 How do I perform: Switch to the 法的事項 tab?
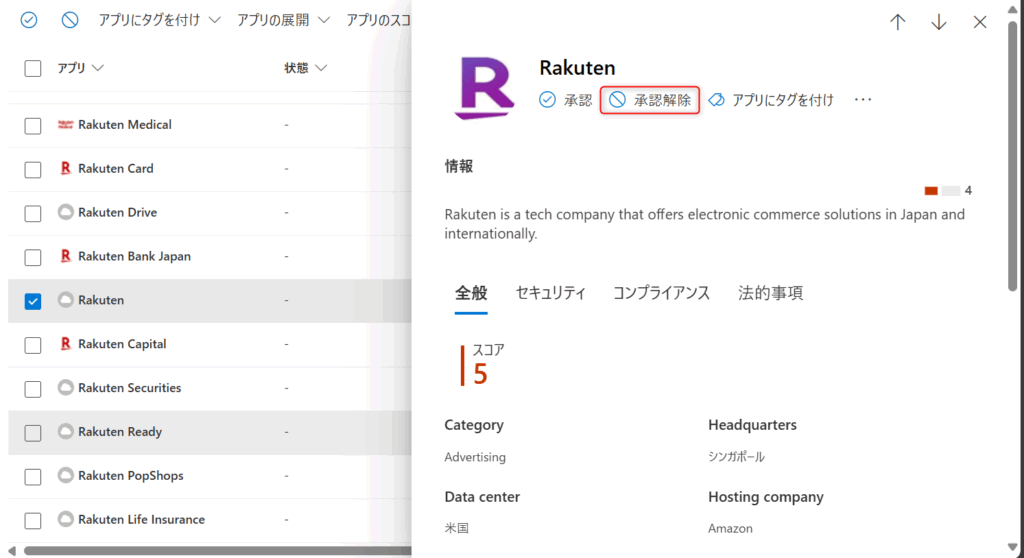coord(771,293)
